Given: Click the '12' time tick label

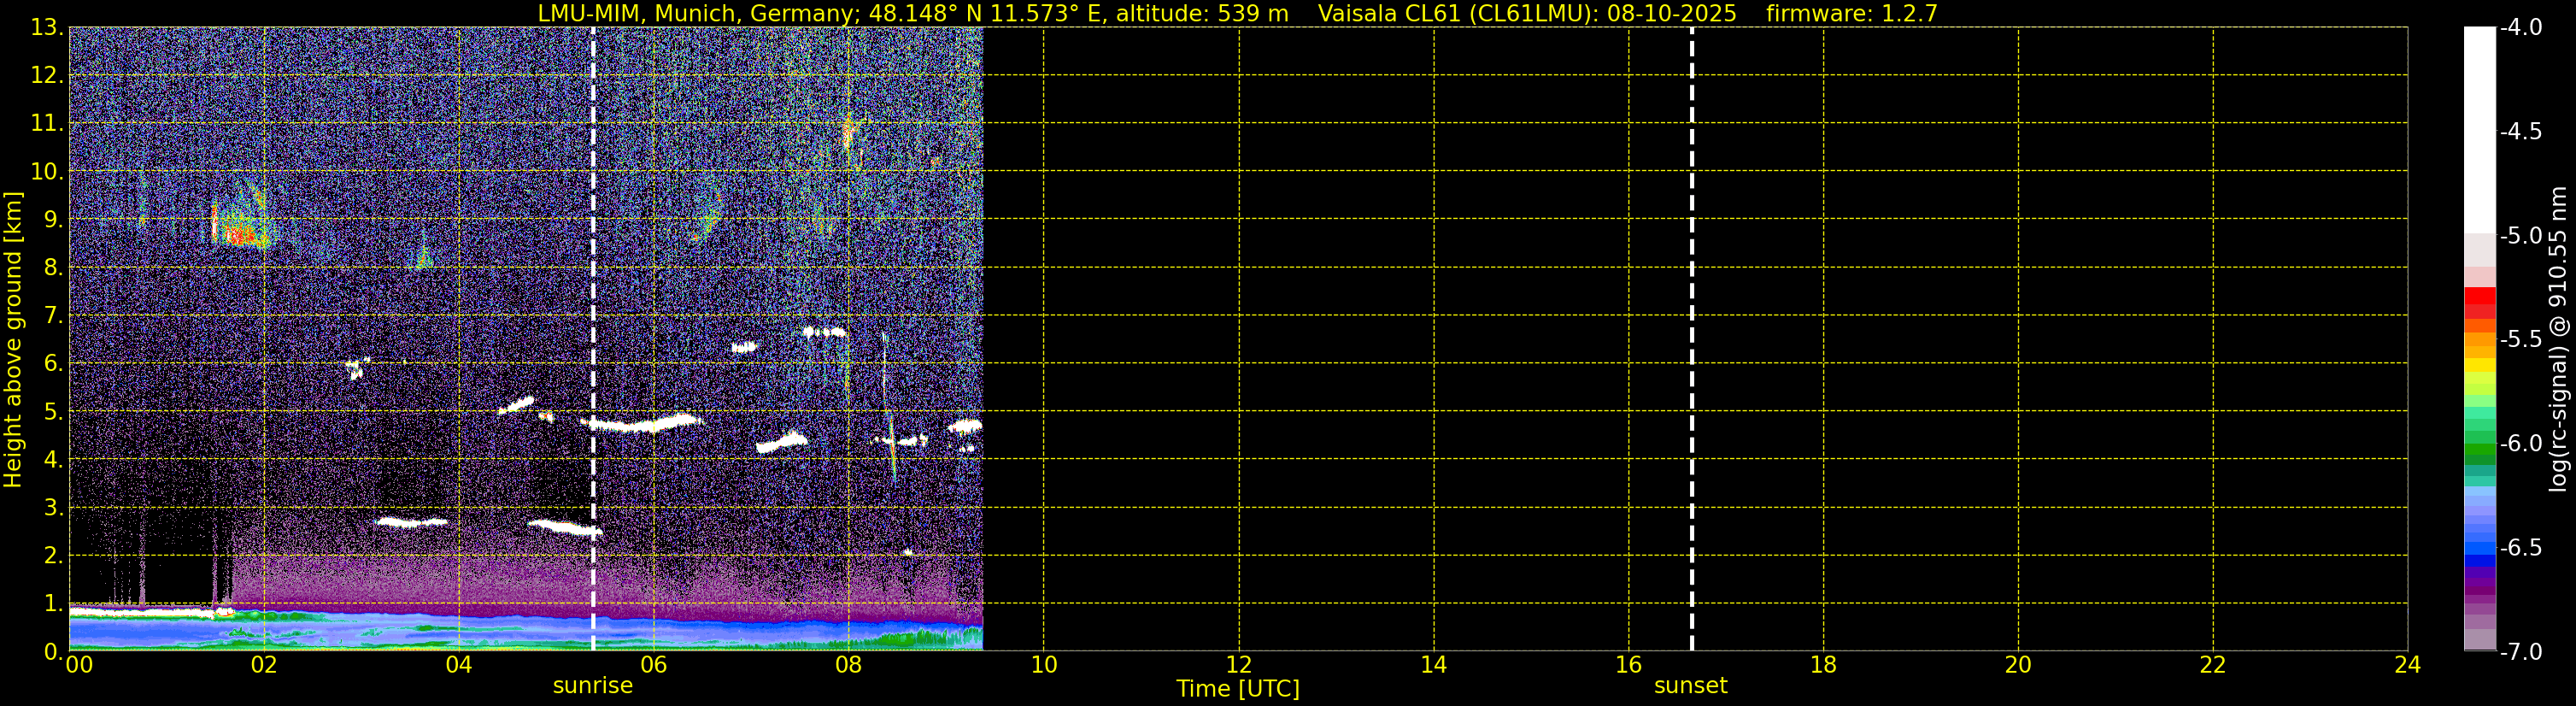Looking at the screenshot, I should [x=1239, y=665].
